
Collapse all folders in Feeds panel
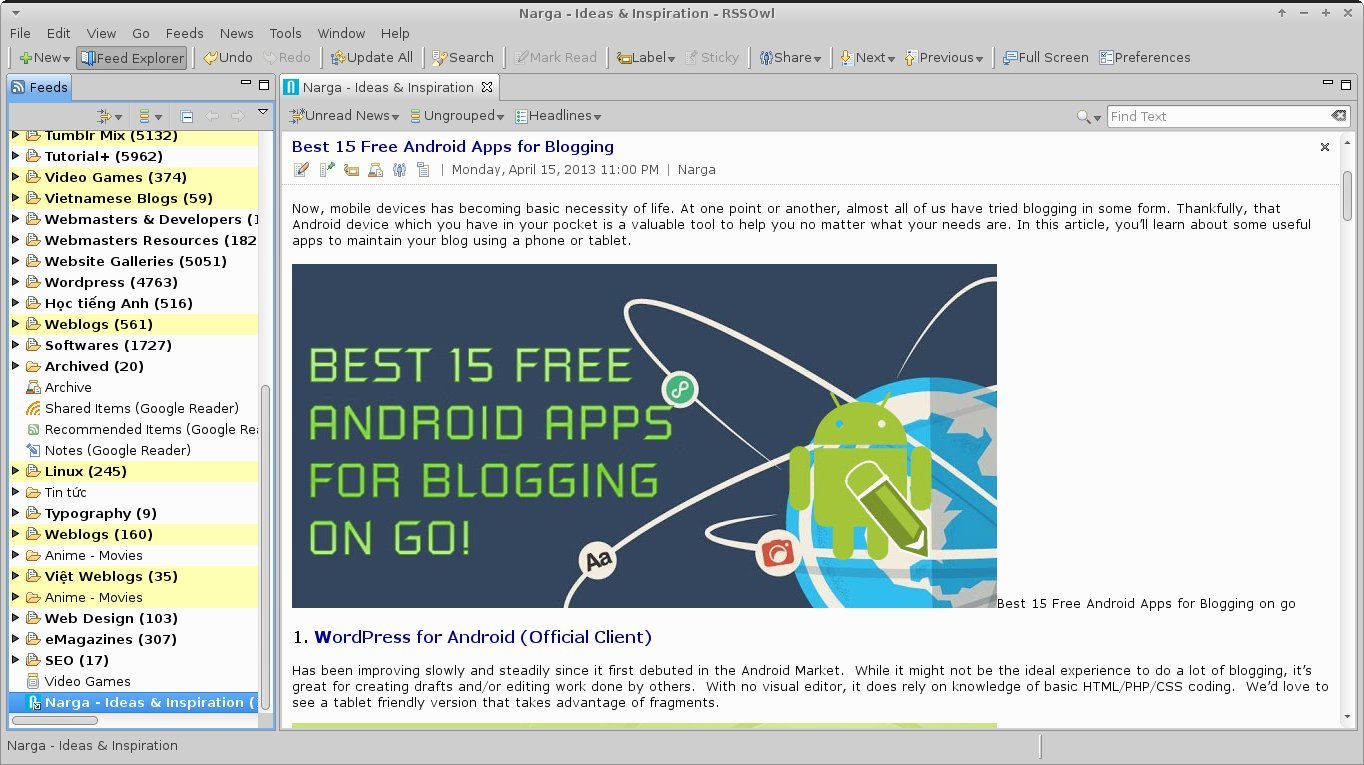[186, 116]
